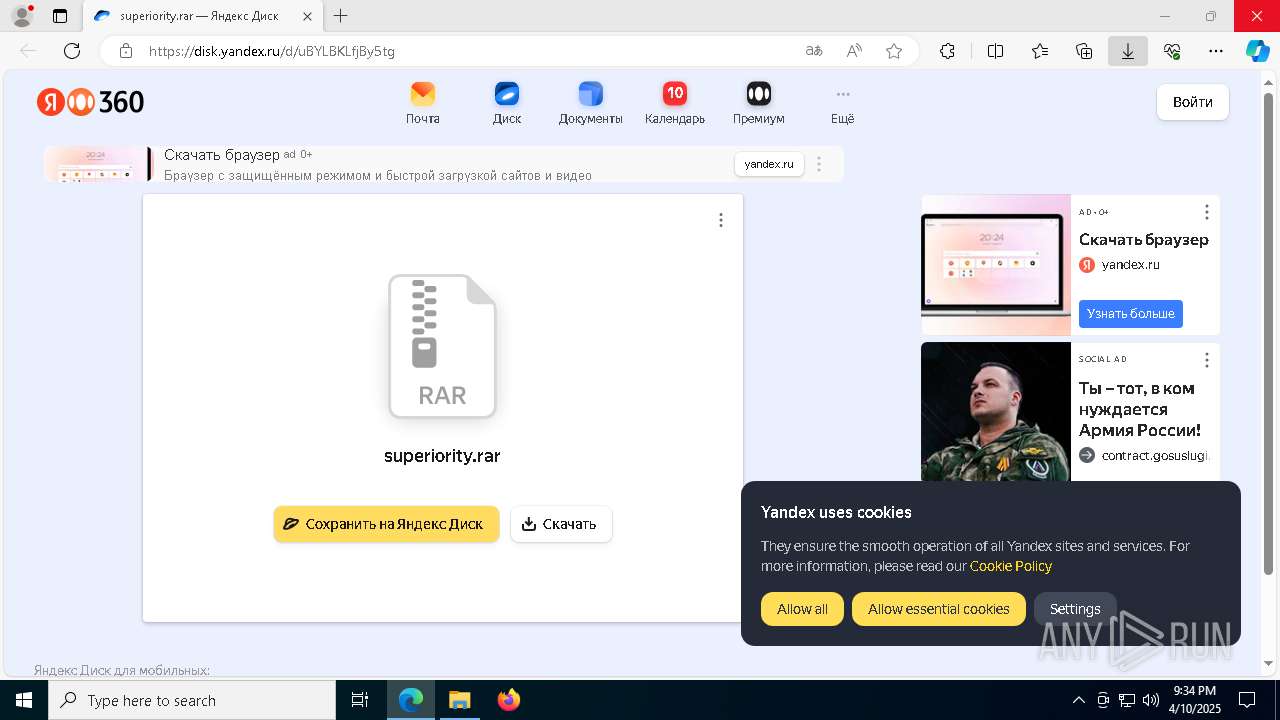The width and height of the screenshot is (1280, 720).
Task: View site information lock icon
Action: pos(126,51)
